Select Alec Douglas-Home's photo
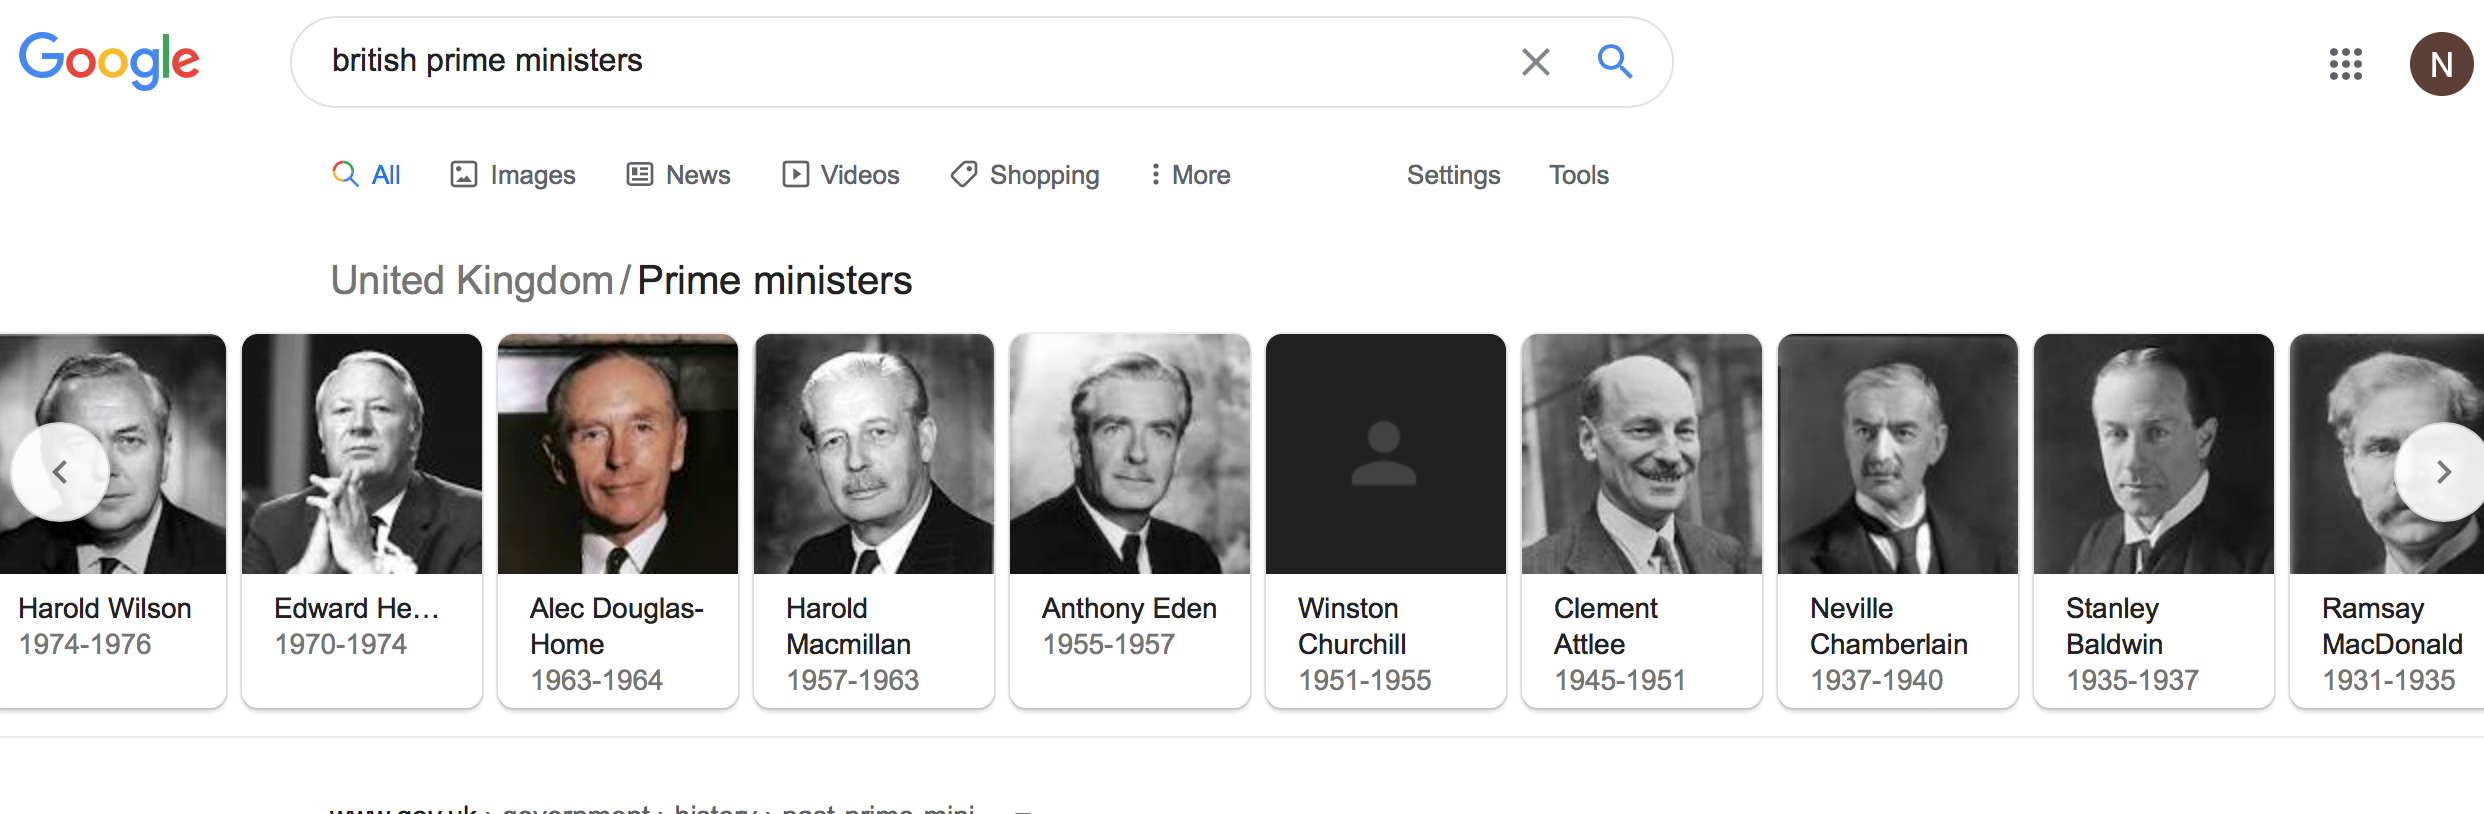The width and height of the screenshot is (2484, 814). pyautogui.click(x=618, y=455)
